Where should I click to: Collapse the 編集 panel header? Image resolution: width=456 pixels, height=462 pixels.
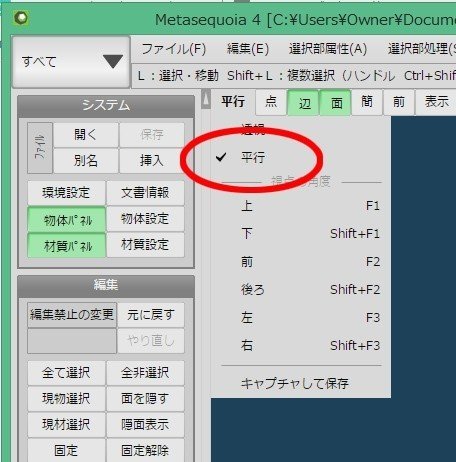click(x=106, y=286)
